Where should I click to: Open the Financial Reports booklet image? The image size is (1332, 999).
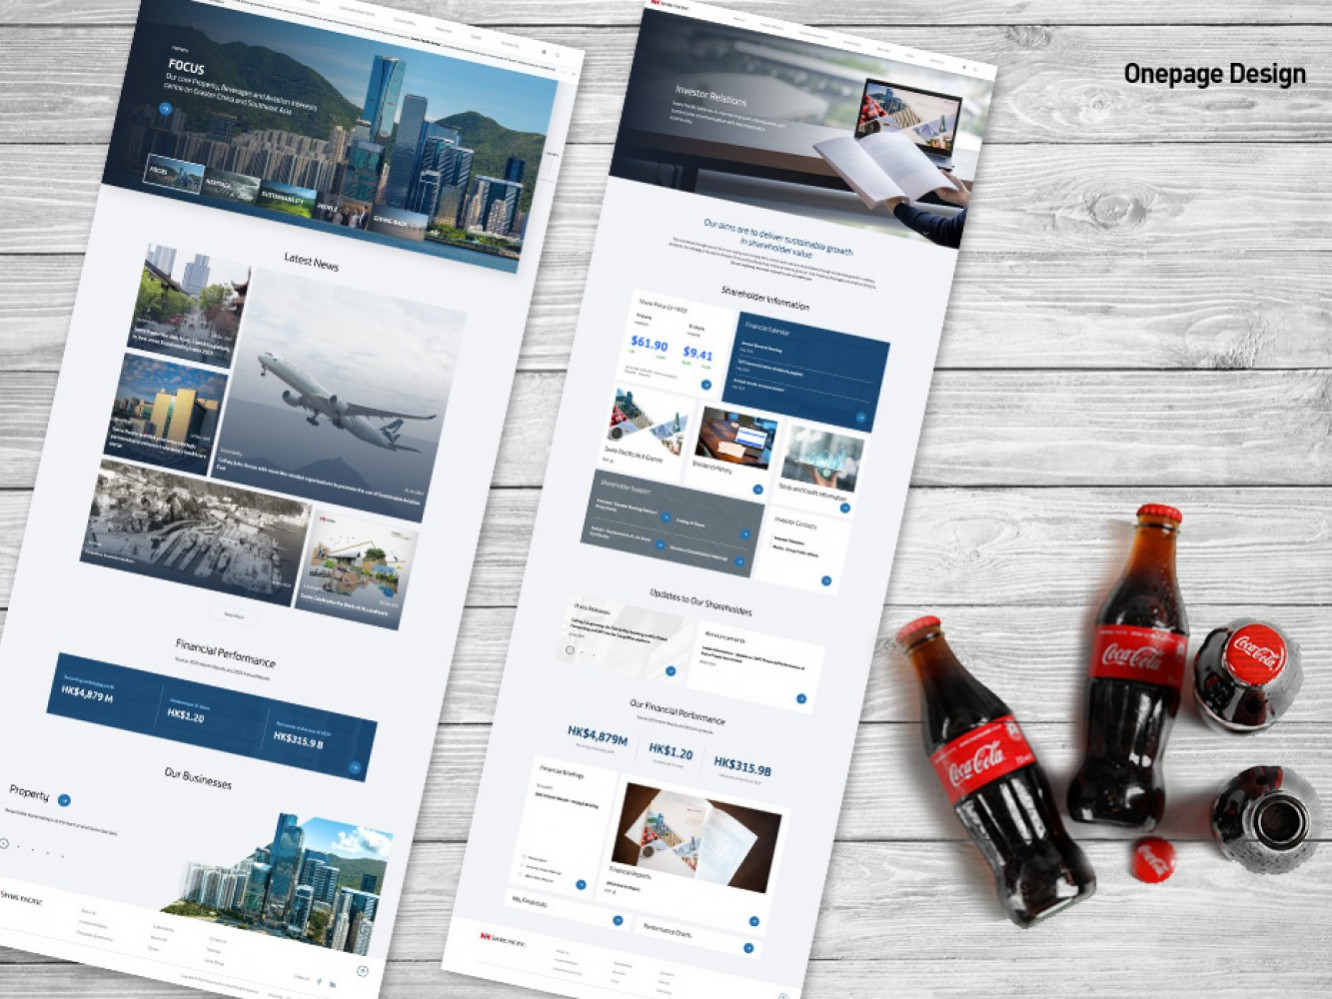click(697, 836)
